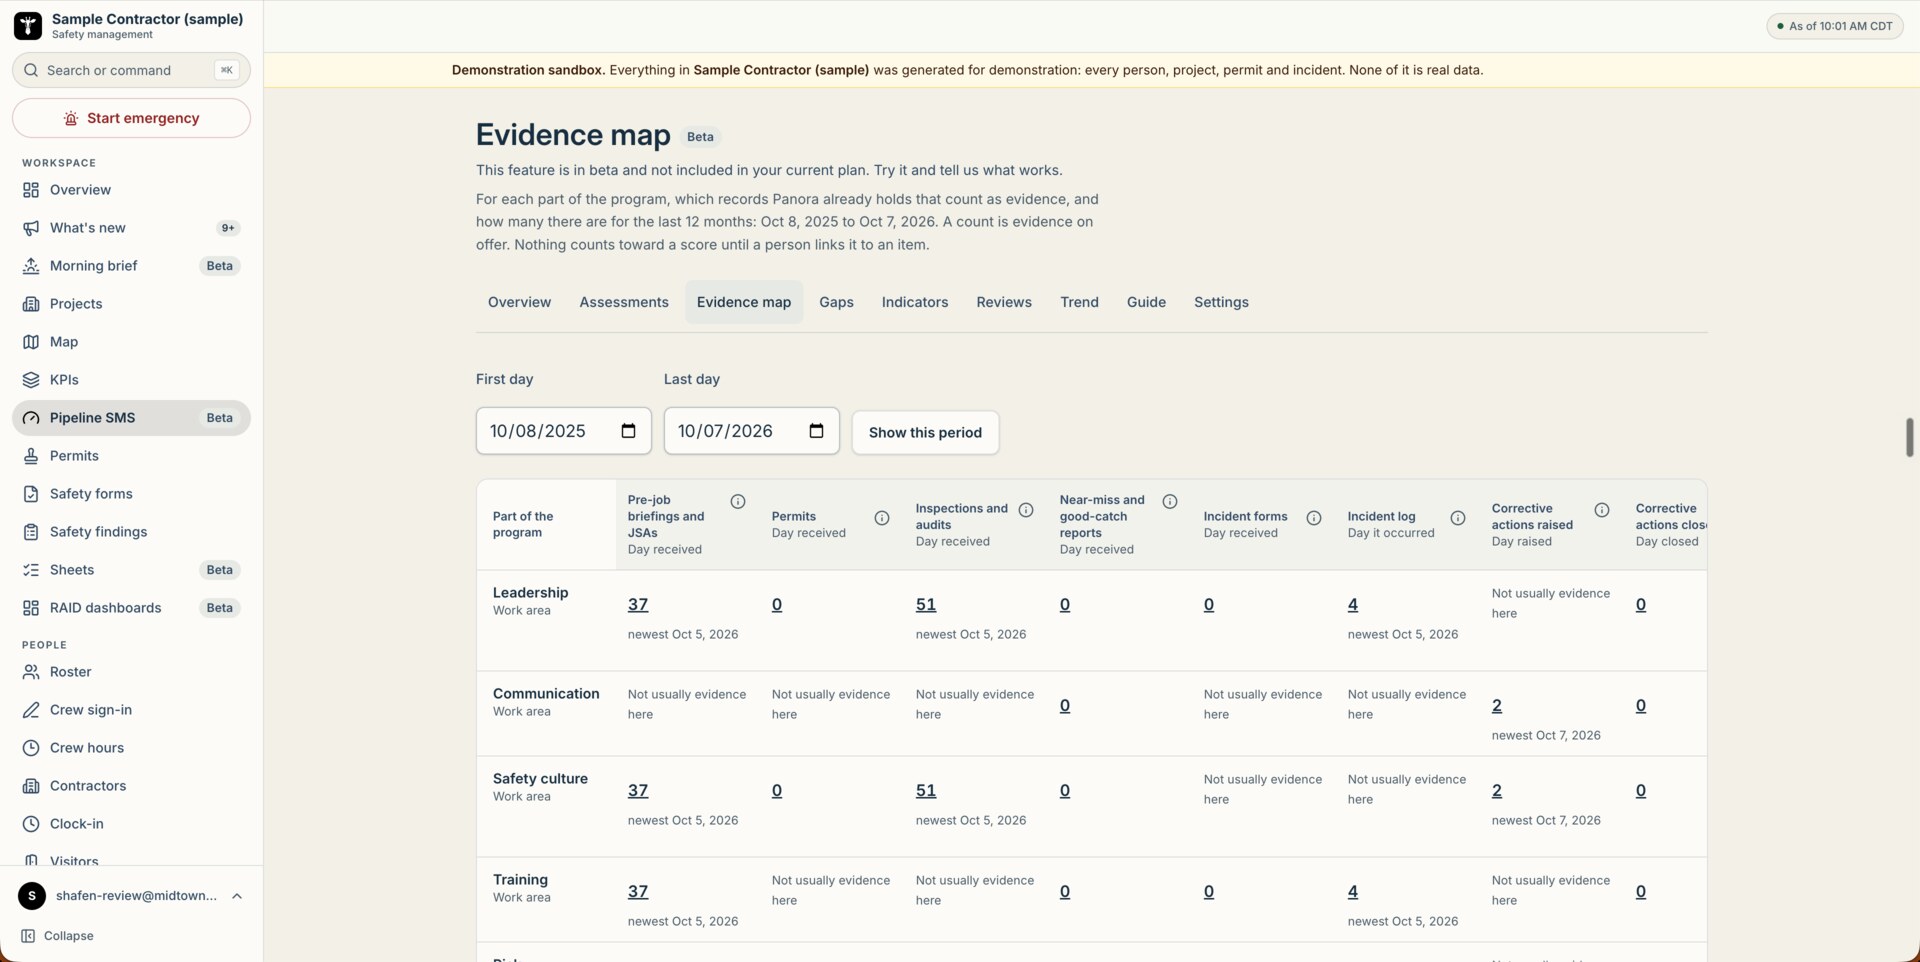The width and height of the screenshot is (1920, 962).
Task: Click the Search or command field
Action: pyautogui.click(x=131, y=70)
